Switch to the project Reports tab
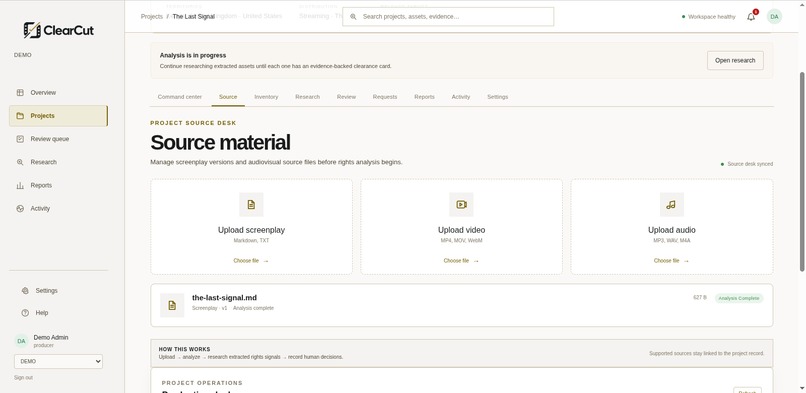This screenshot has width=806, height=393. (424, 97)
